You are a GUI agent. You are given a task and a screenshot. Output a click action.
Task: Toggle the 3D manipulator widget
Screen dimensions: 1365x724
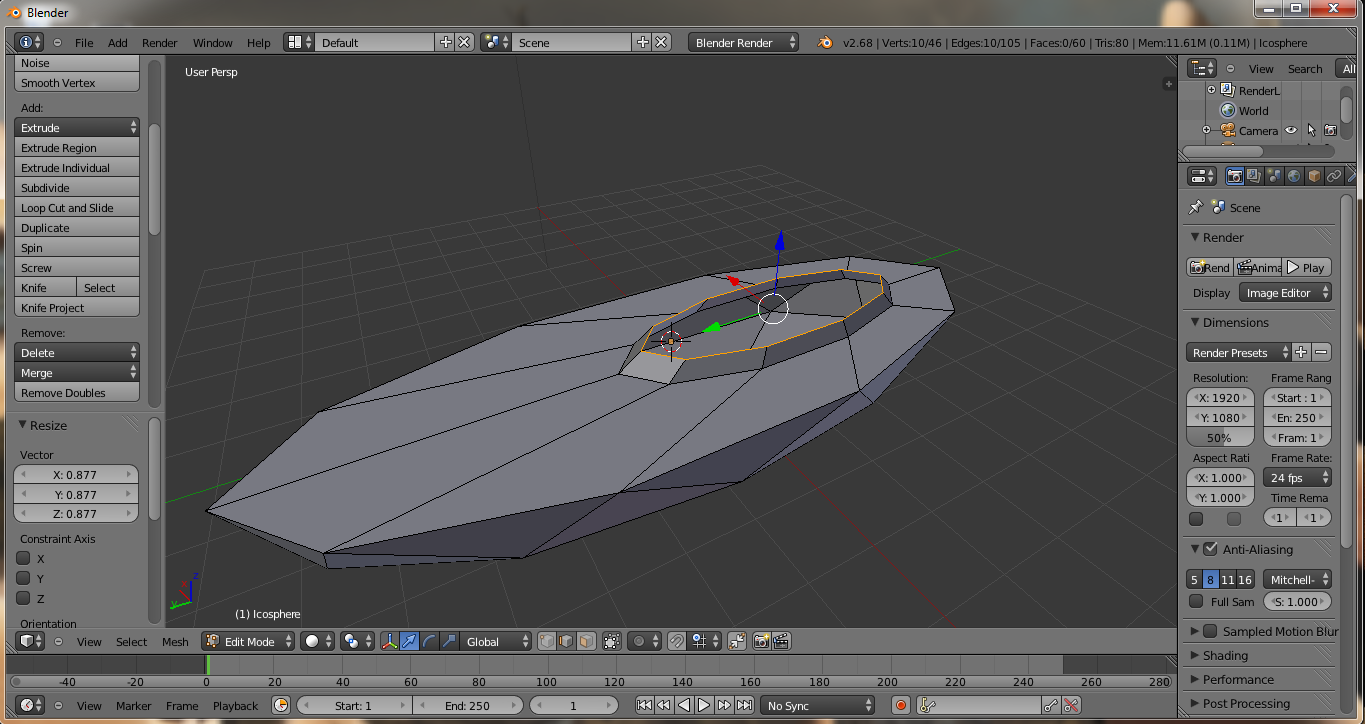(390, 641)
